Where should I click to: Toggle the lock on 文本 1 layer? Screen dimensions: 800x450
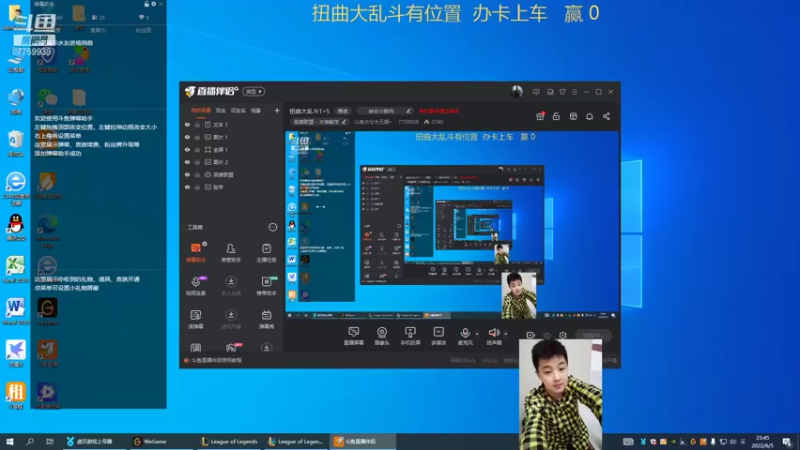(197, 124)
